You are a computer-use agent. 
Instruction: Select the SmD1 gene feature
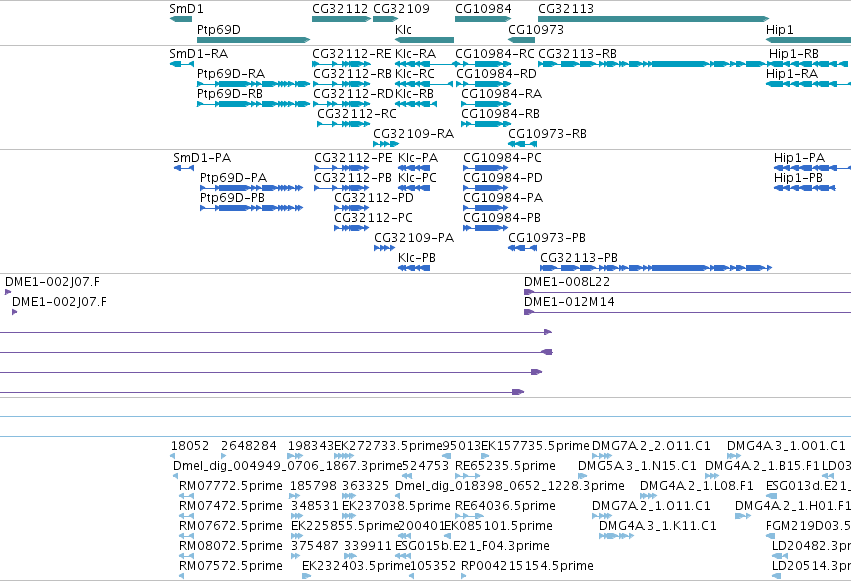point(181,19)
